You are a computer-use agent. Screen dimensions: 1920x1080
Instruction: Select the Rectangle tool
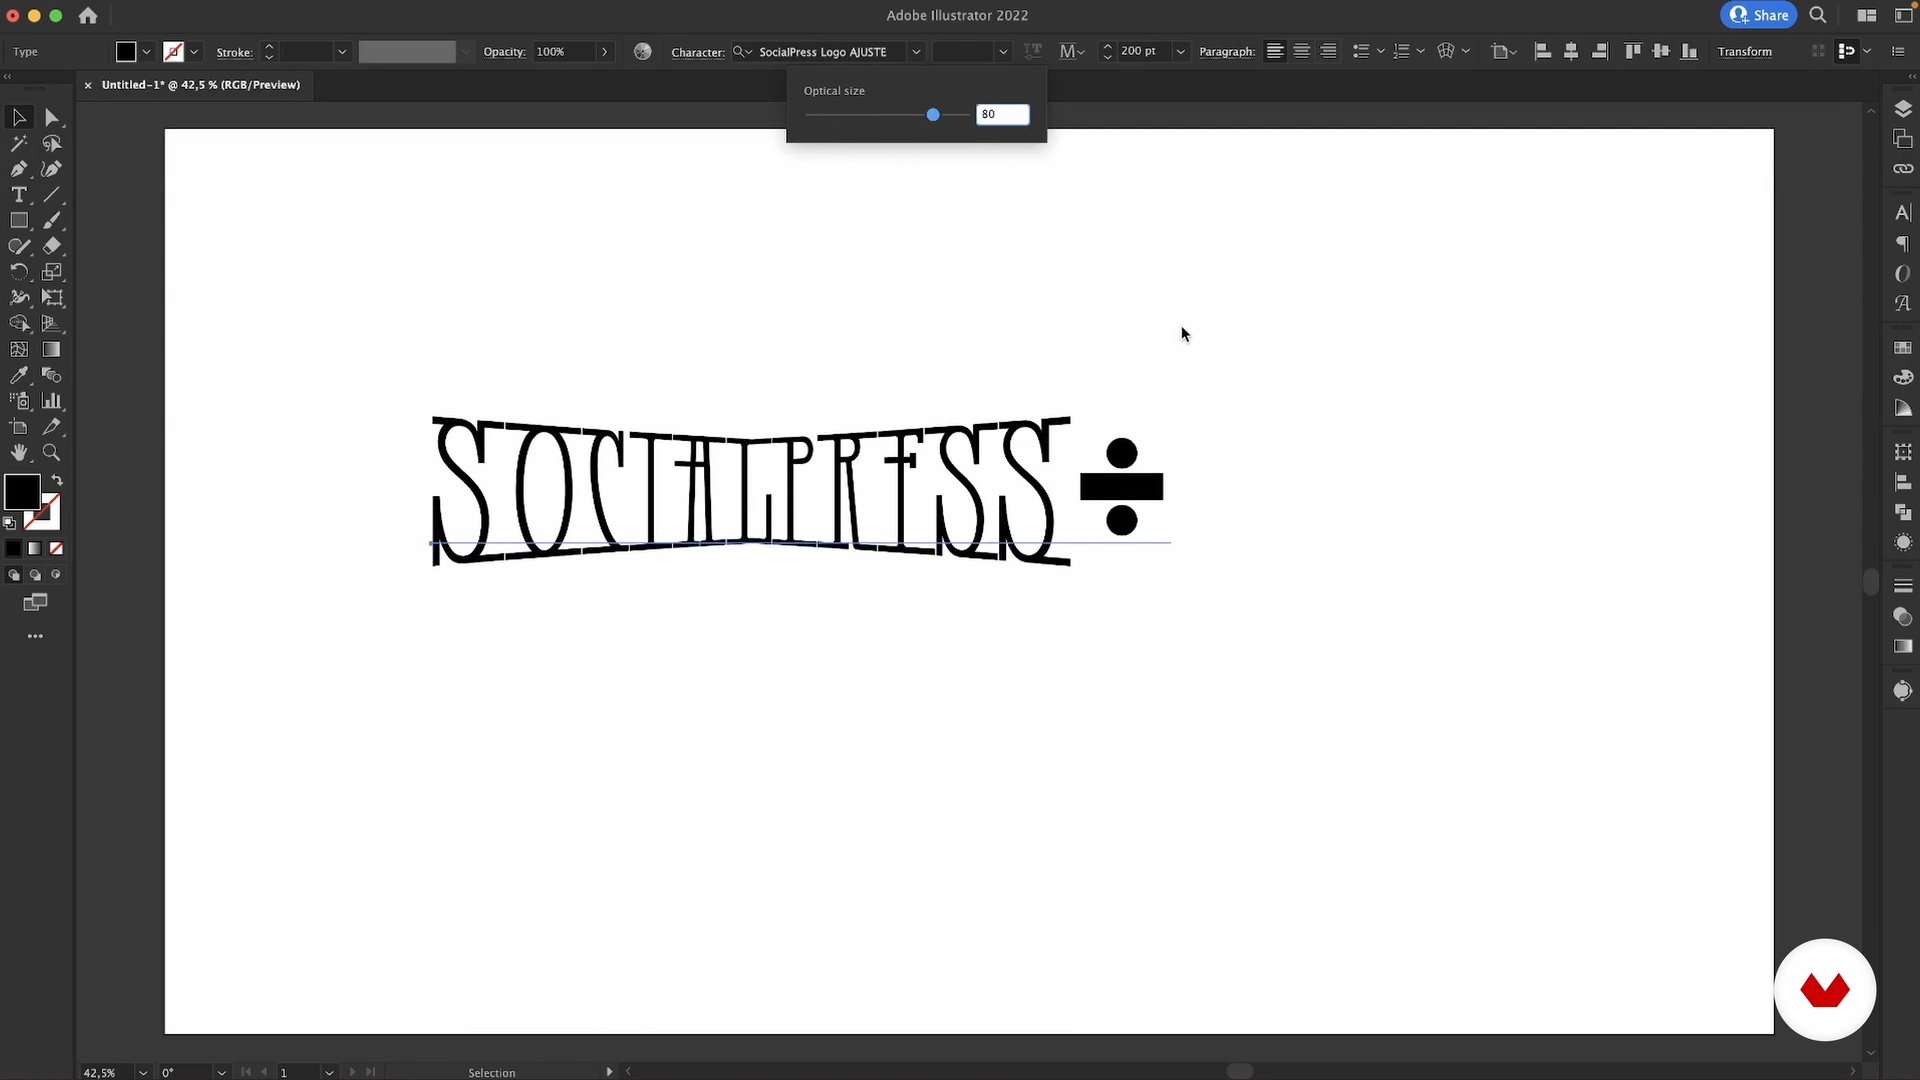coord(19,221)
